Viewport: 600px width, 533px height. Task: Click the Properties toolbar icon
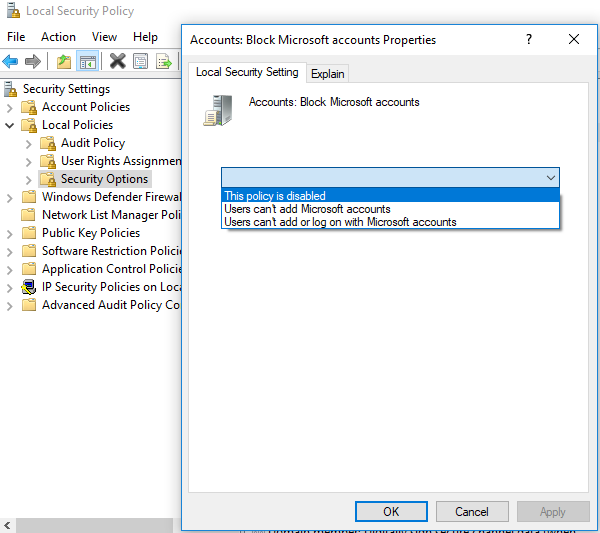click(x=140, y=61)
